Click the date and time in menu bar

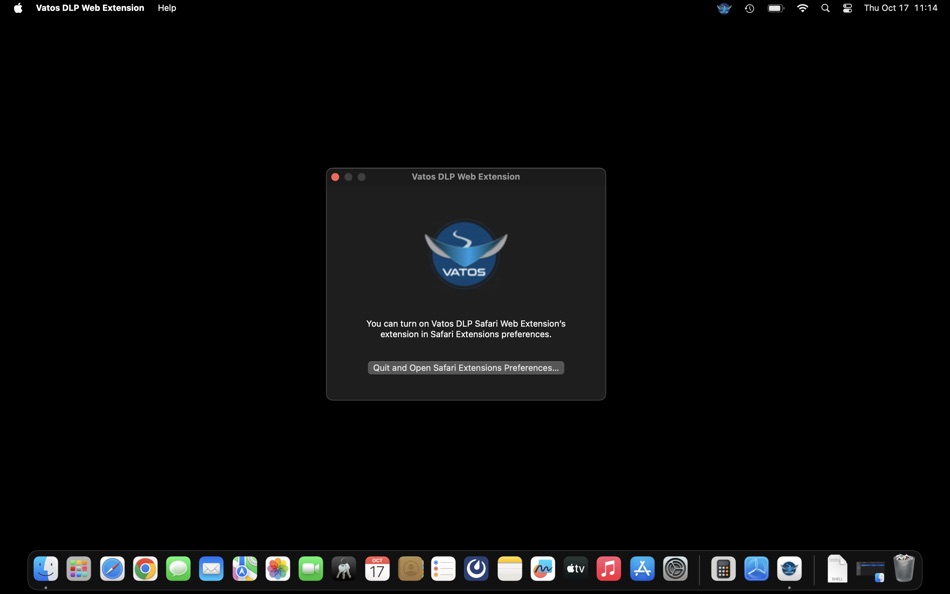[900, 8]
